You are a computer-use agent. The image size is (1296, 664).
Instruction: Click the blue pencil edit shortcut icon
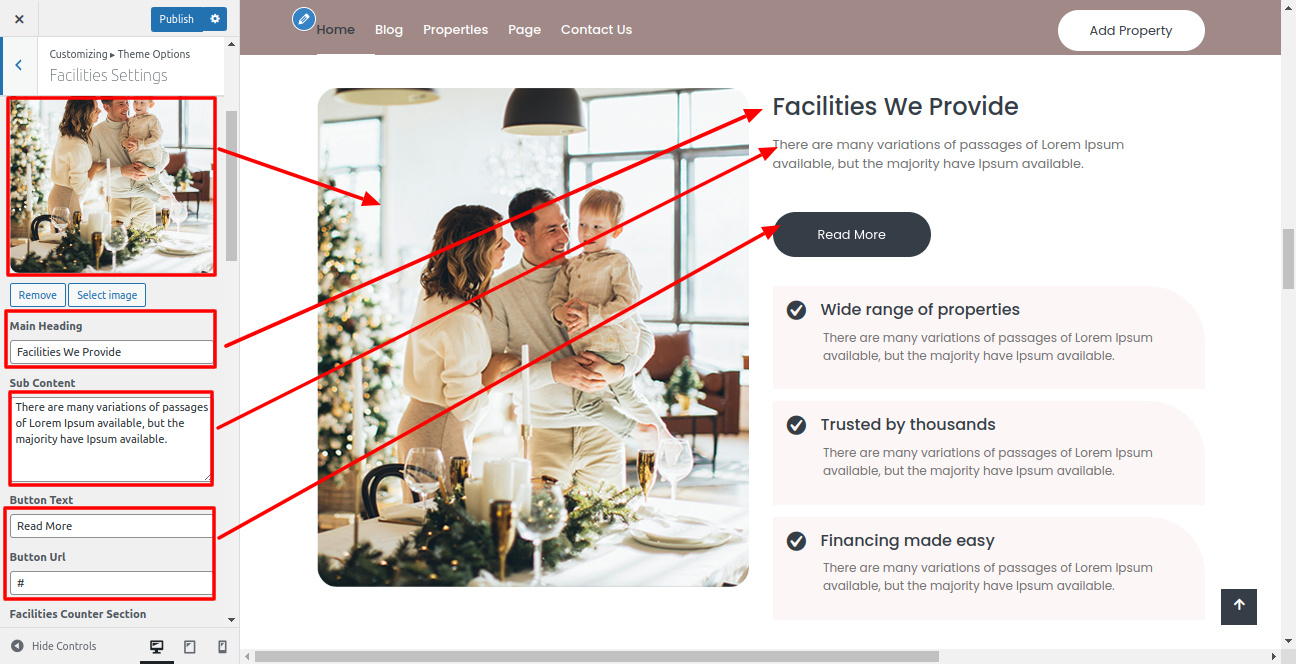click(x=304, y=19)
